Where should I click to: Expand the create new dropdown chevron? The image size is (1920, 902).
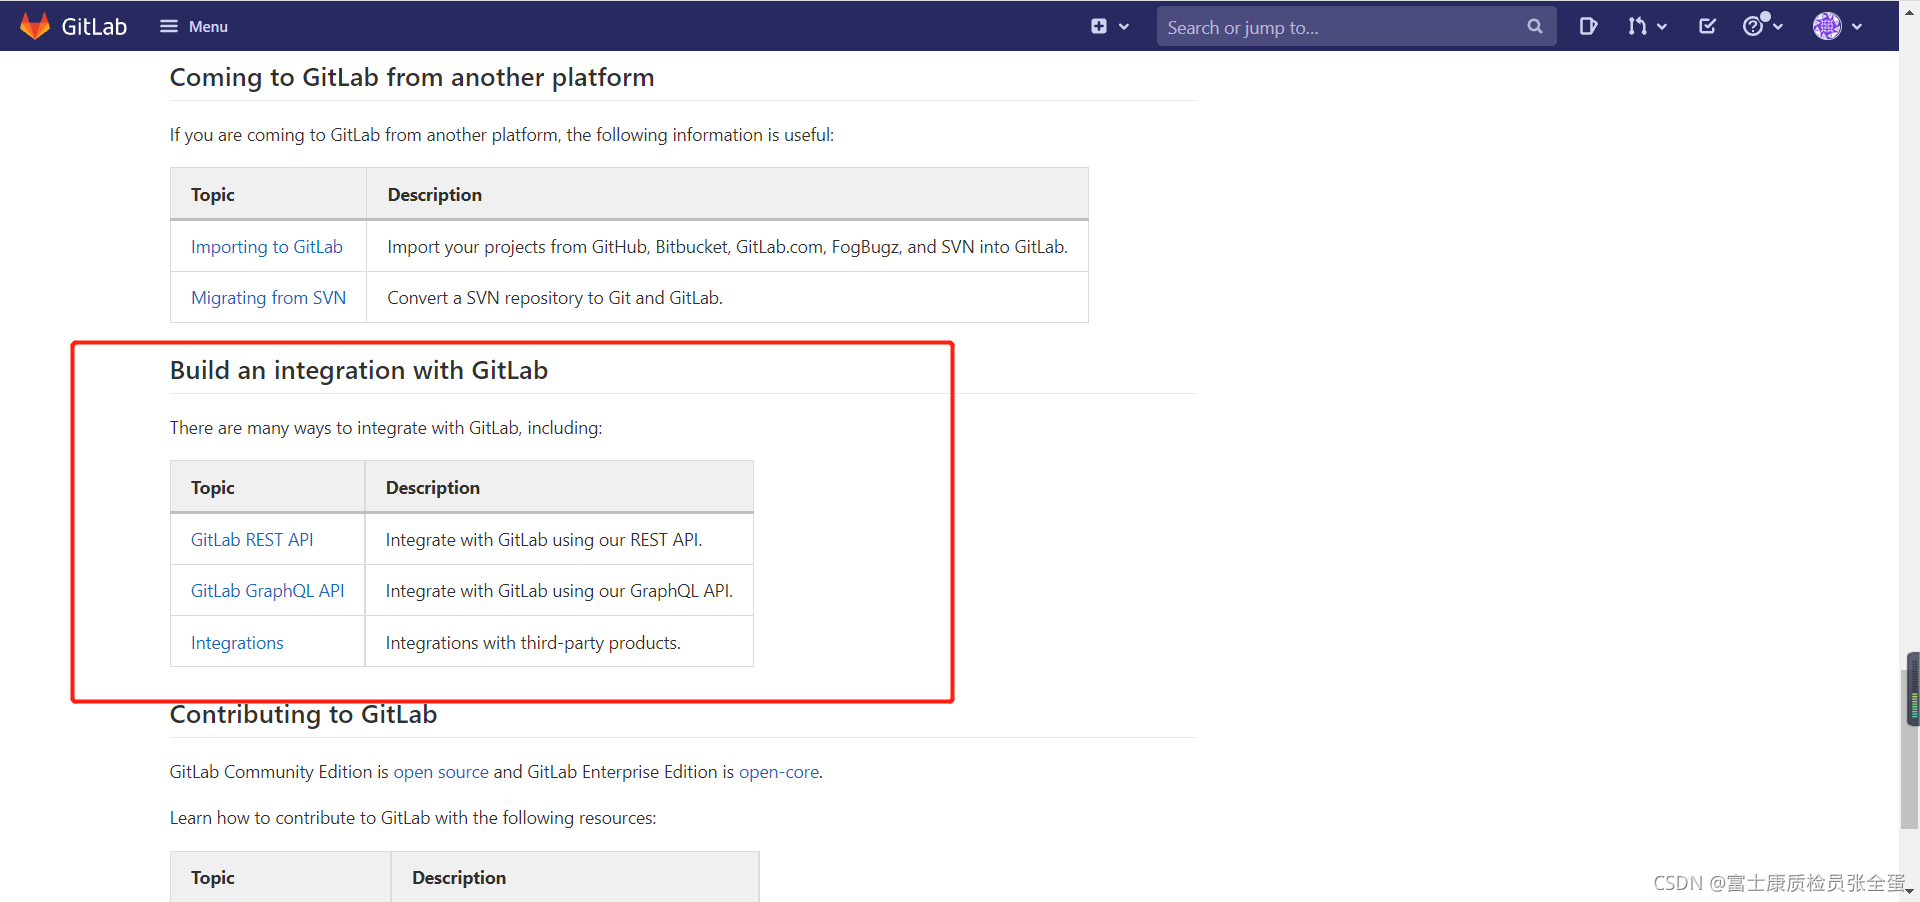coord(1124,27)
